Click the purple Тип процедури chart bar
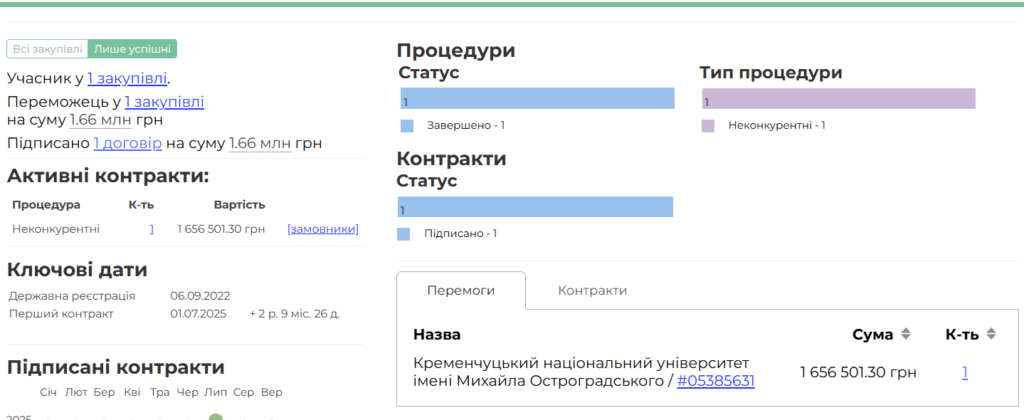The image size is (1024, 420). click(838, 98)
